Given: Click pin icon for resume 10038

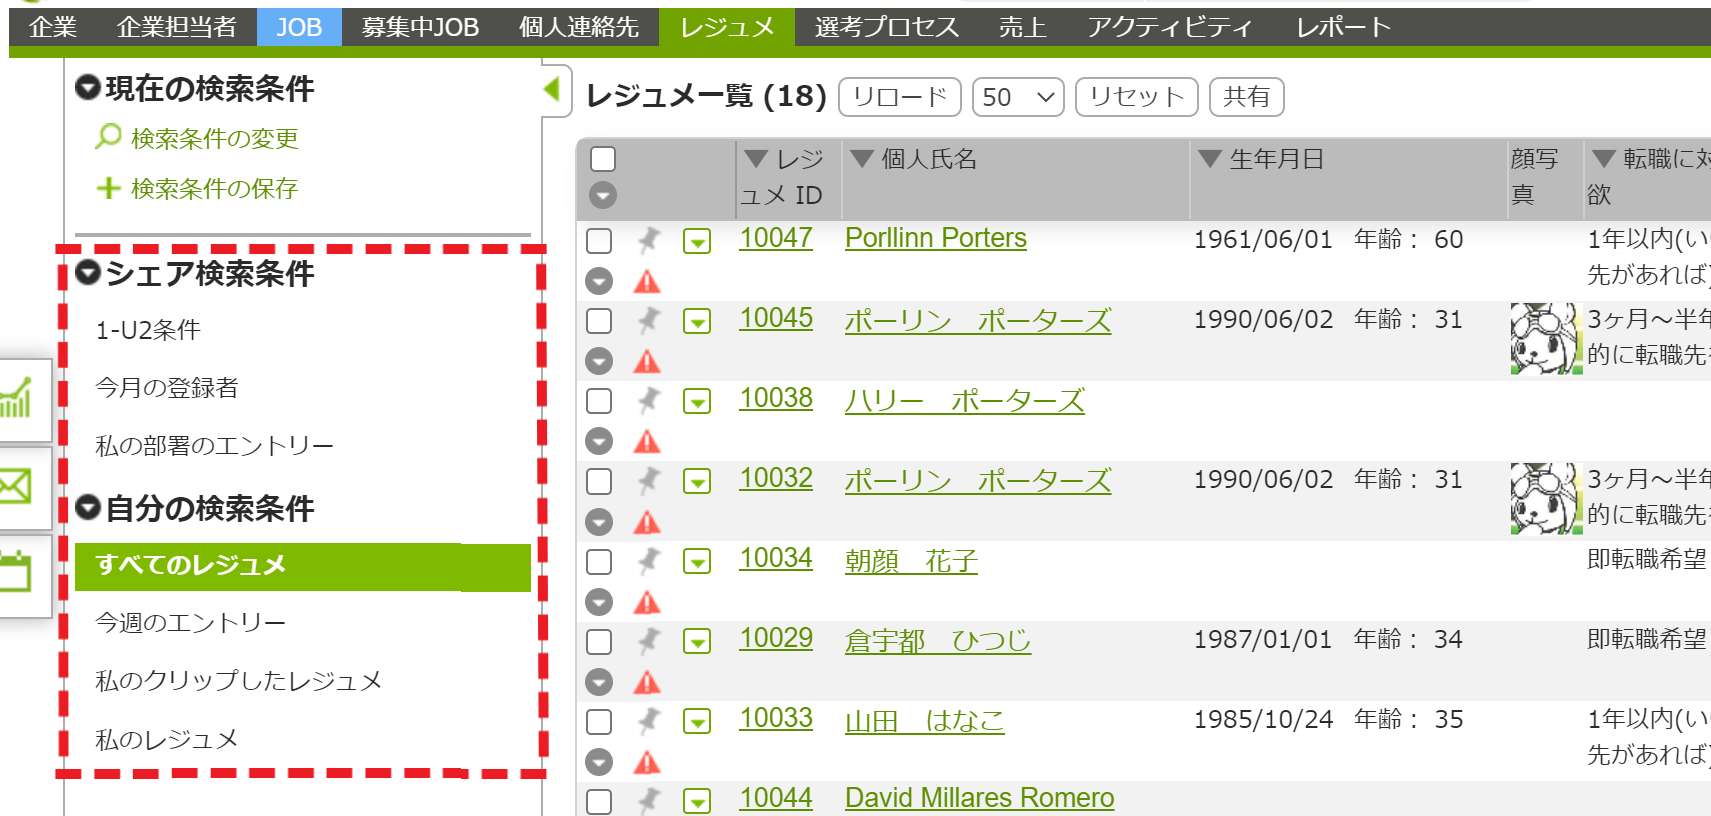Looking at the screenshot, I should click(x=649, y=400).
